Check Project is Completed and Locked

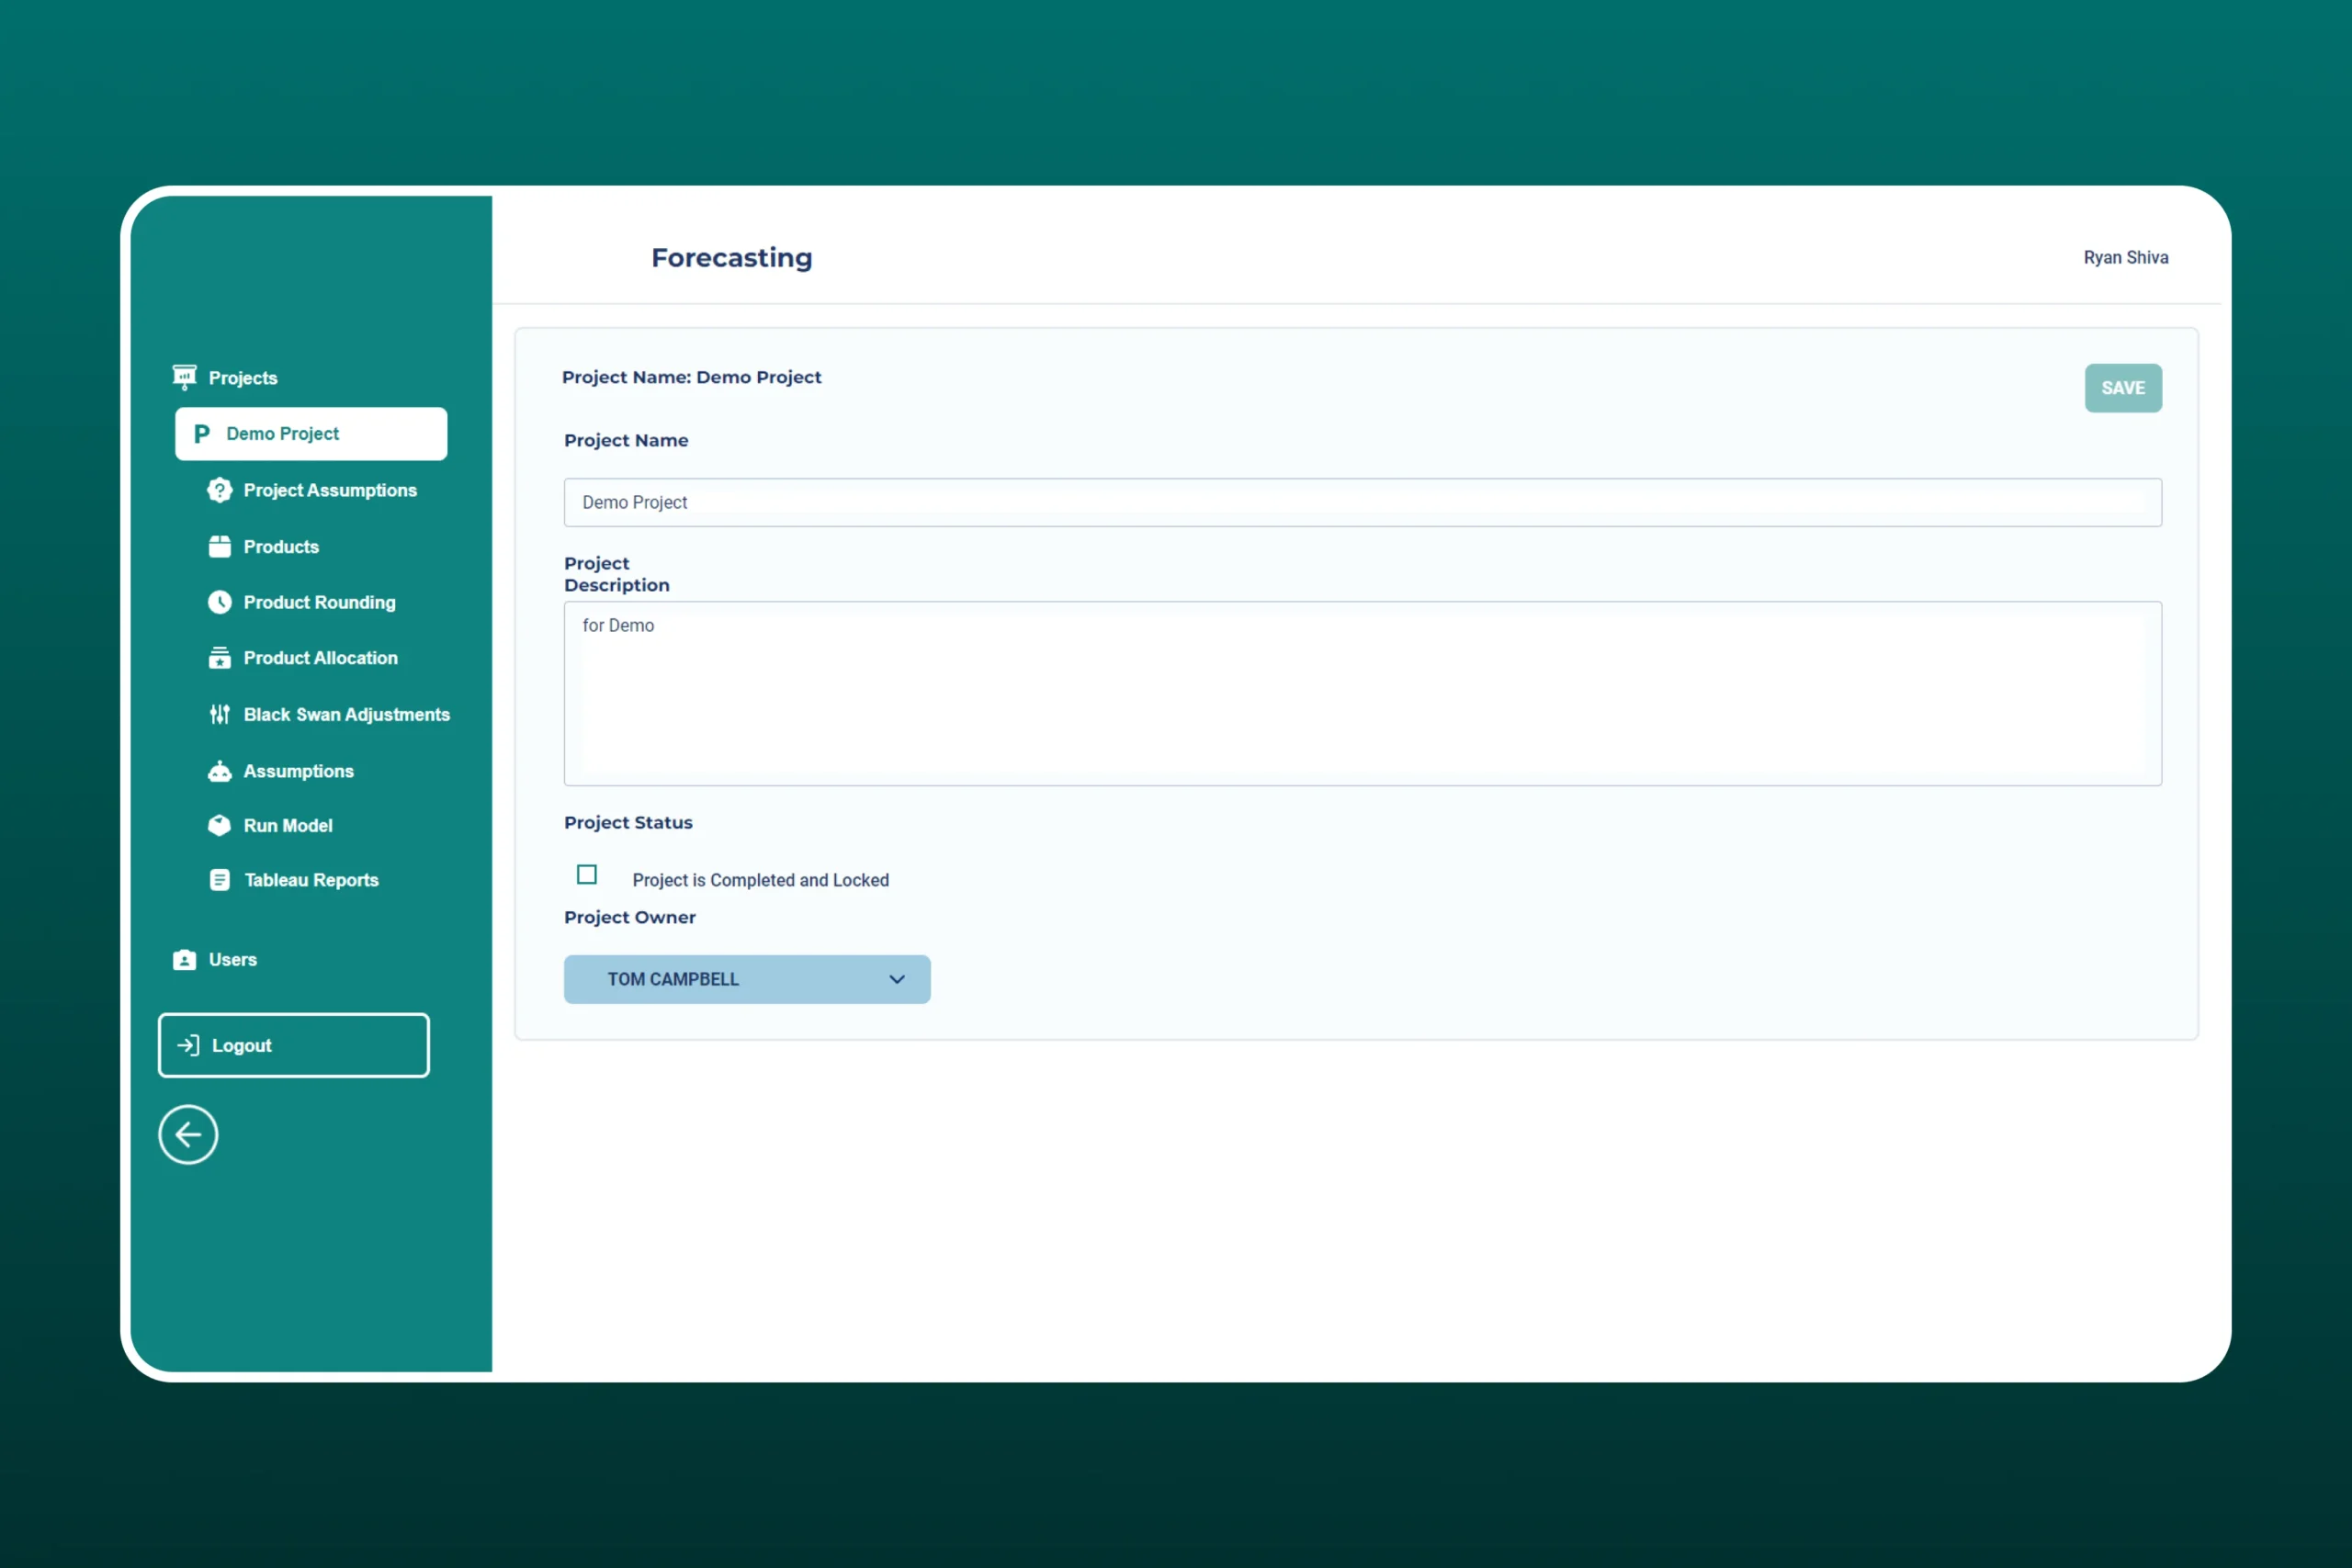coord(587,875)
